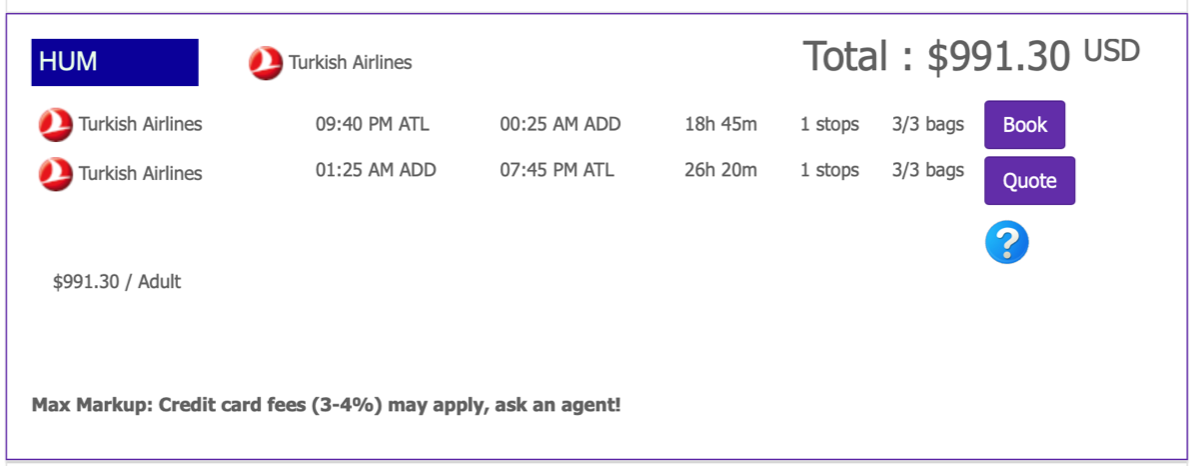Click outbound flight's 1 stops text

click(829, 125)
